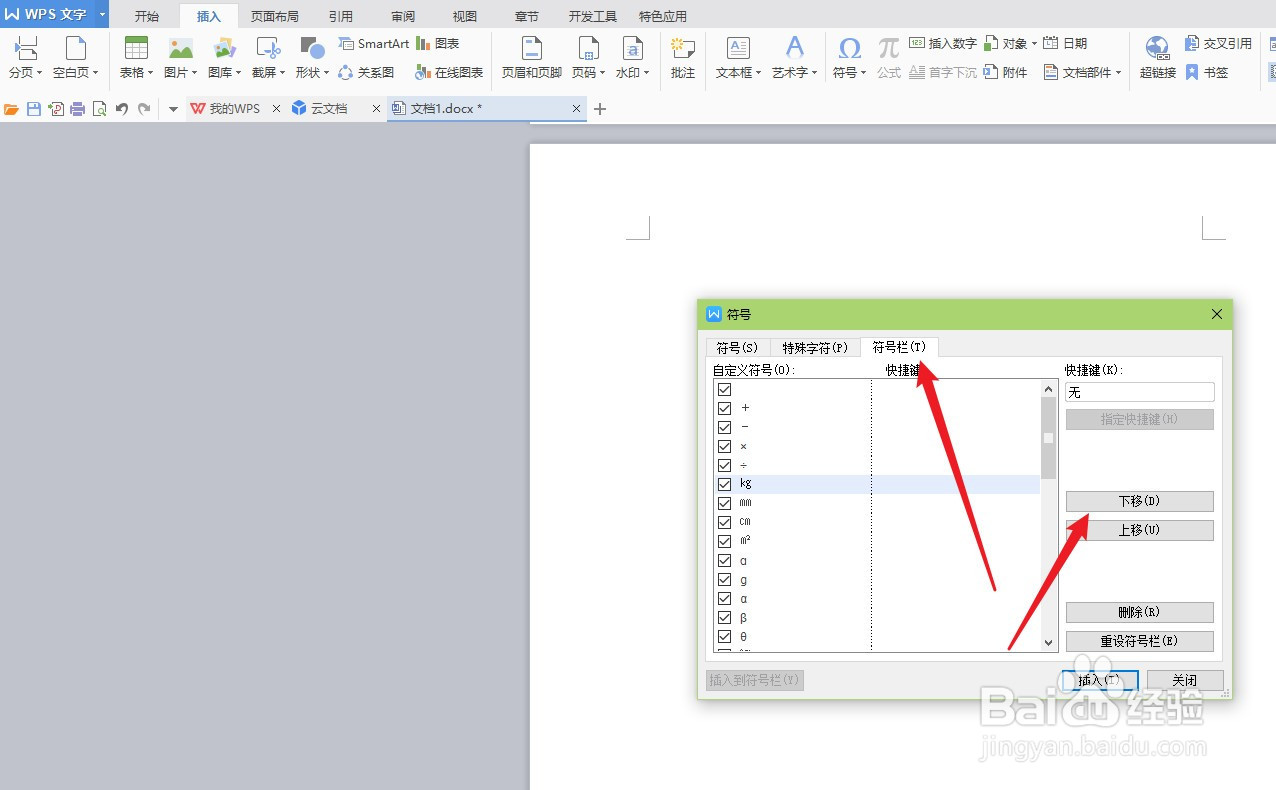Image resolution: width=1276 pixels, height=790 pixels.
Task: Click the undo arrow icon
Action: click(121, 109)
